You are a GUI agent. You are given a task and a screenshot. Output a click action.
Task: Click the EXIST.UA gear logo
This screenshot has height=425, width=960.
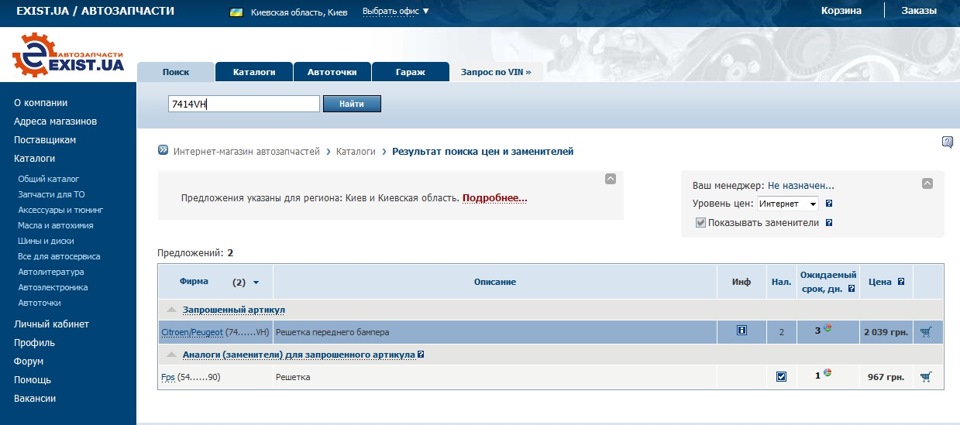68,55
